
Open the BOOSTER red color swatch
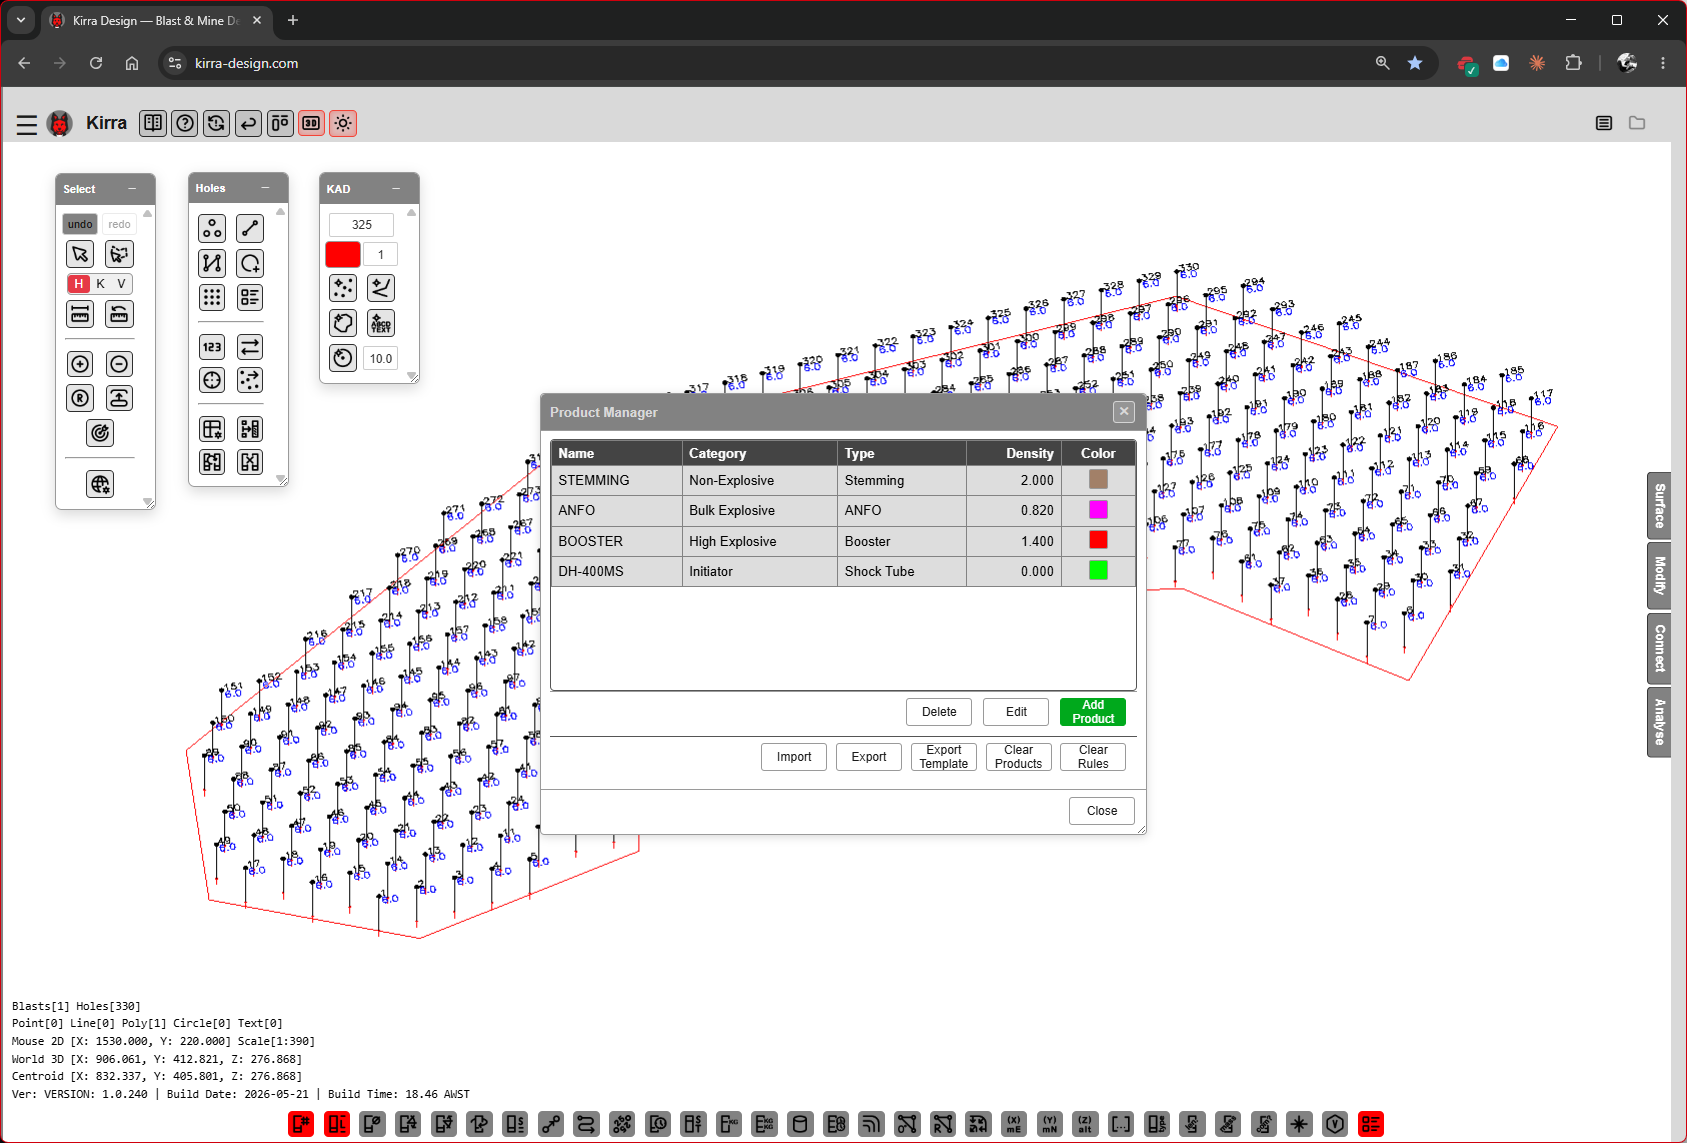point(1098,540)
